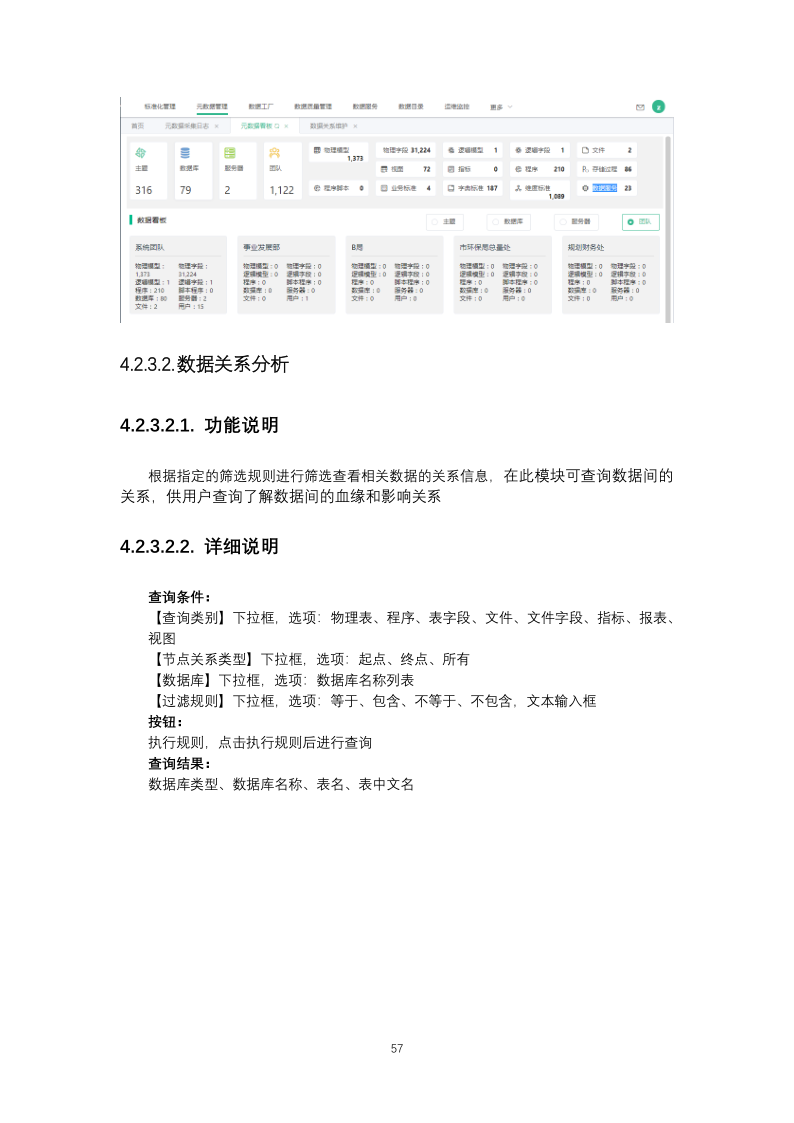Image resolution: width=794 pixels, height=1123 pixels.
Task: Click the 字表标准 stat icon
Action: tap(451, 188)
